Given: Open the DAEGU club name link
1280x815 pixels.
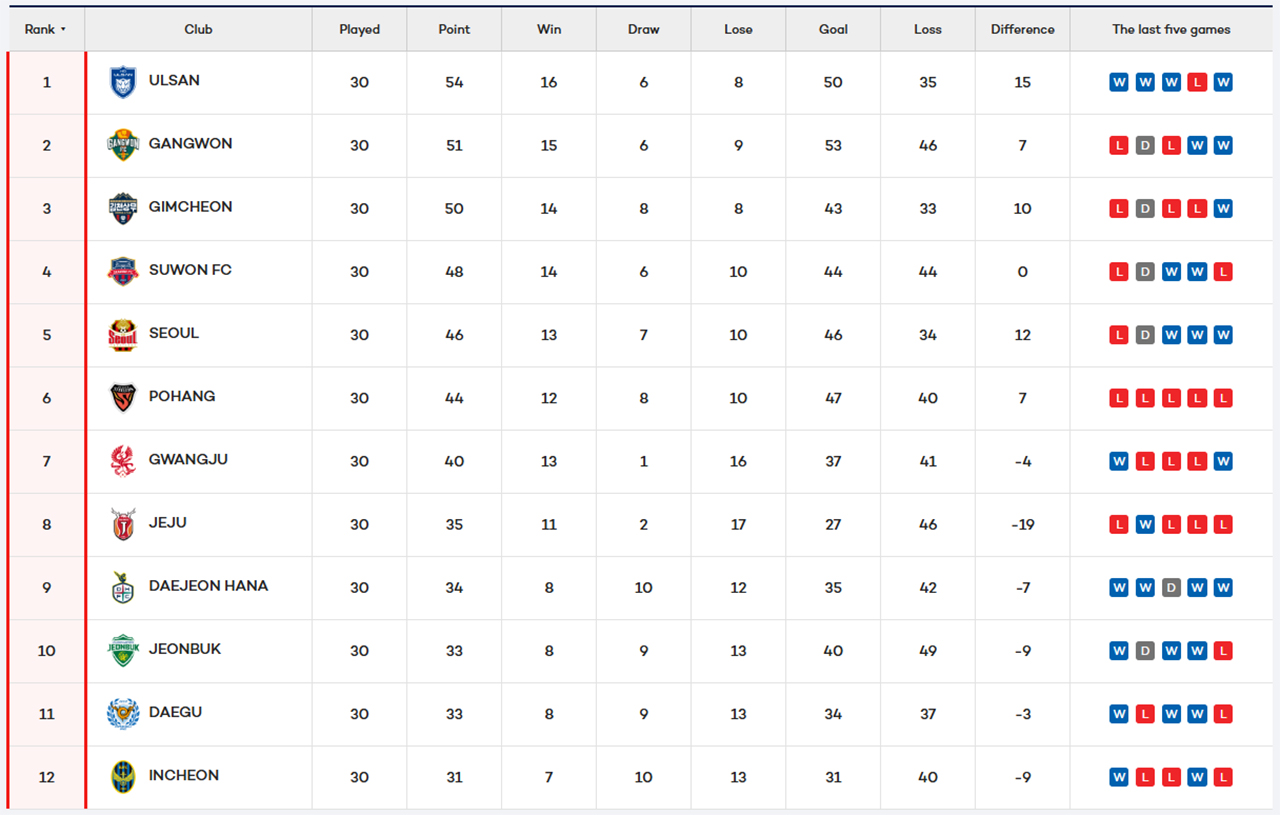Looking at the screenshot, I should click(175, 712).
